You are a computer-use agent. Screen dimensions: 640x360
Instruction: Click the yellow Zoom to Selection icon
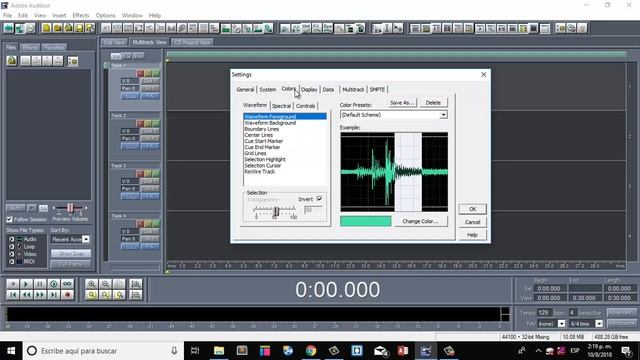pos(92,295)
